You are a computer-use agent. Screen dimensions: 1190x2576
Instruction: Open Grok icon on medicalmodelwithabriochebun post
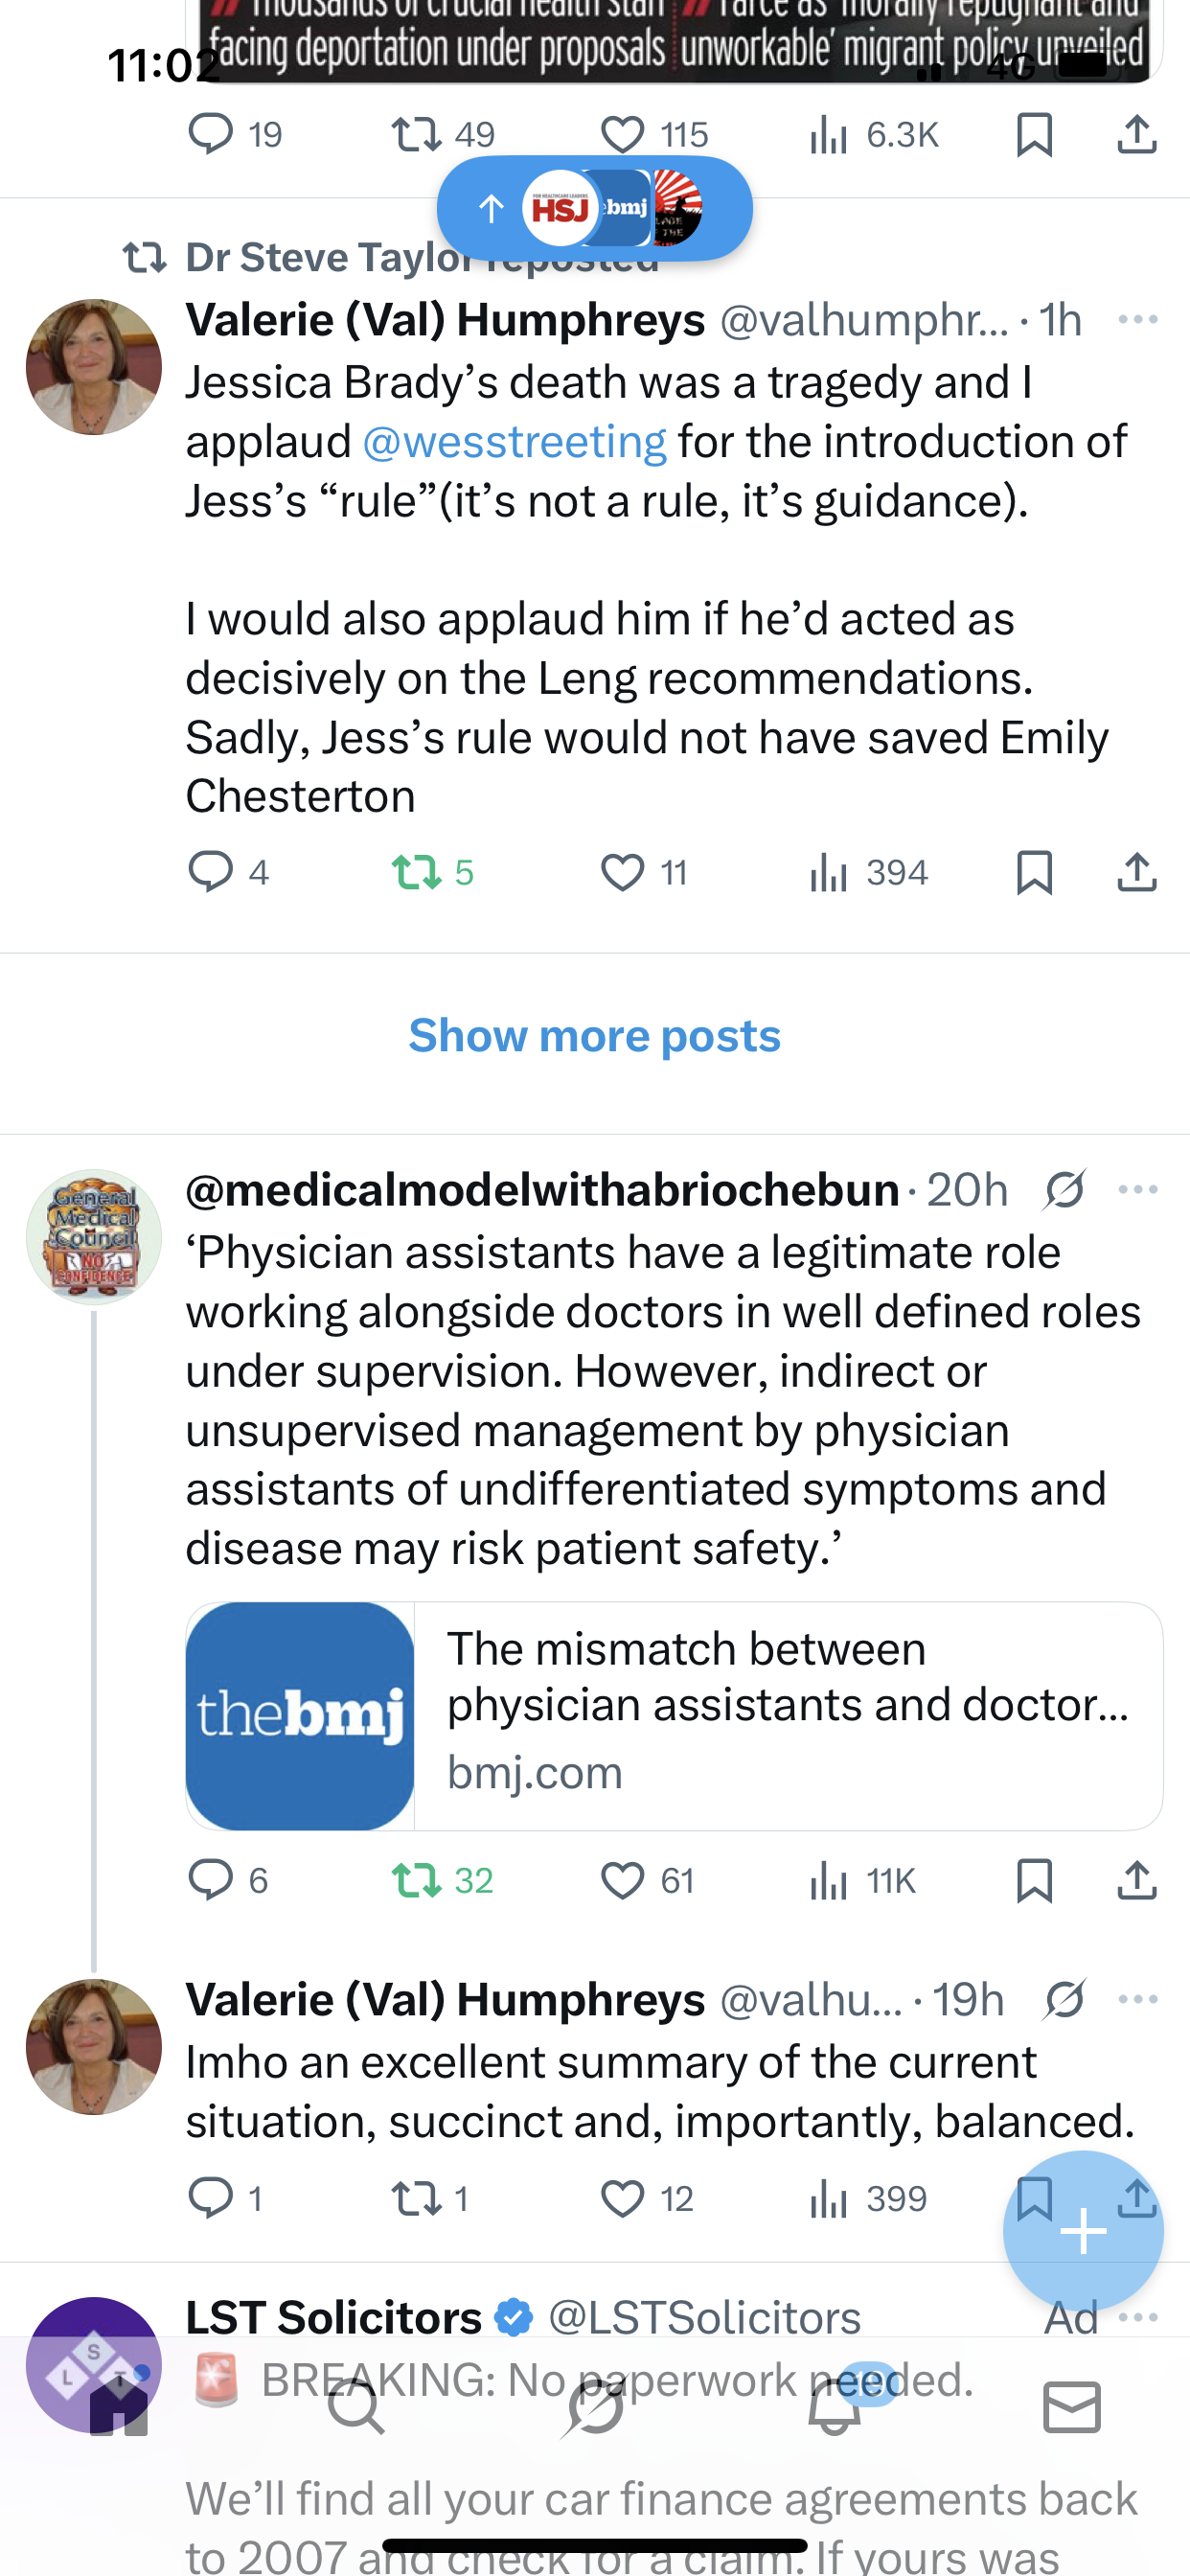pos(1063,1190)
